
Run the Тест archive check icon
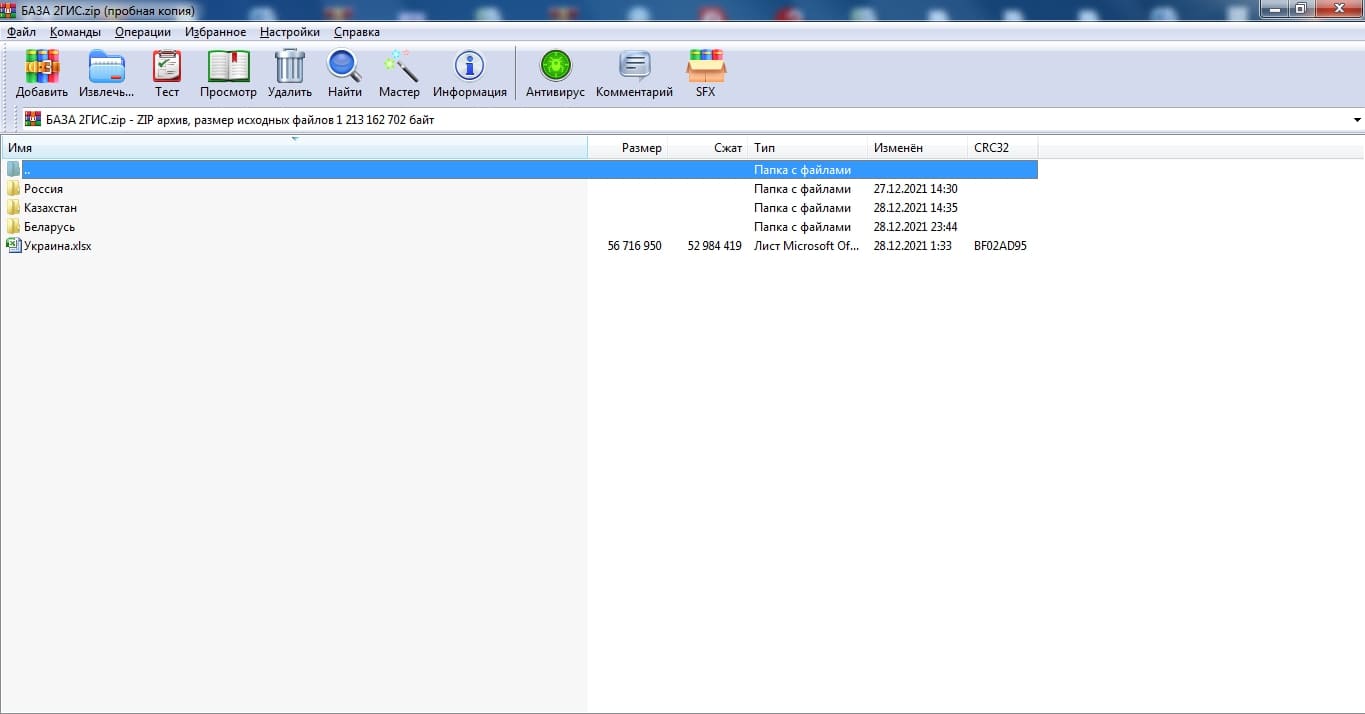167,66
